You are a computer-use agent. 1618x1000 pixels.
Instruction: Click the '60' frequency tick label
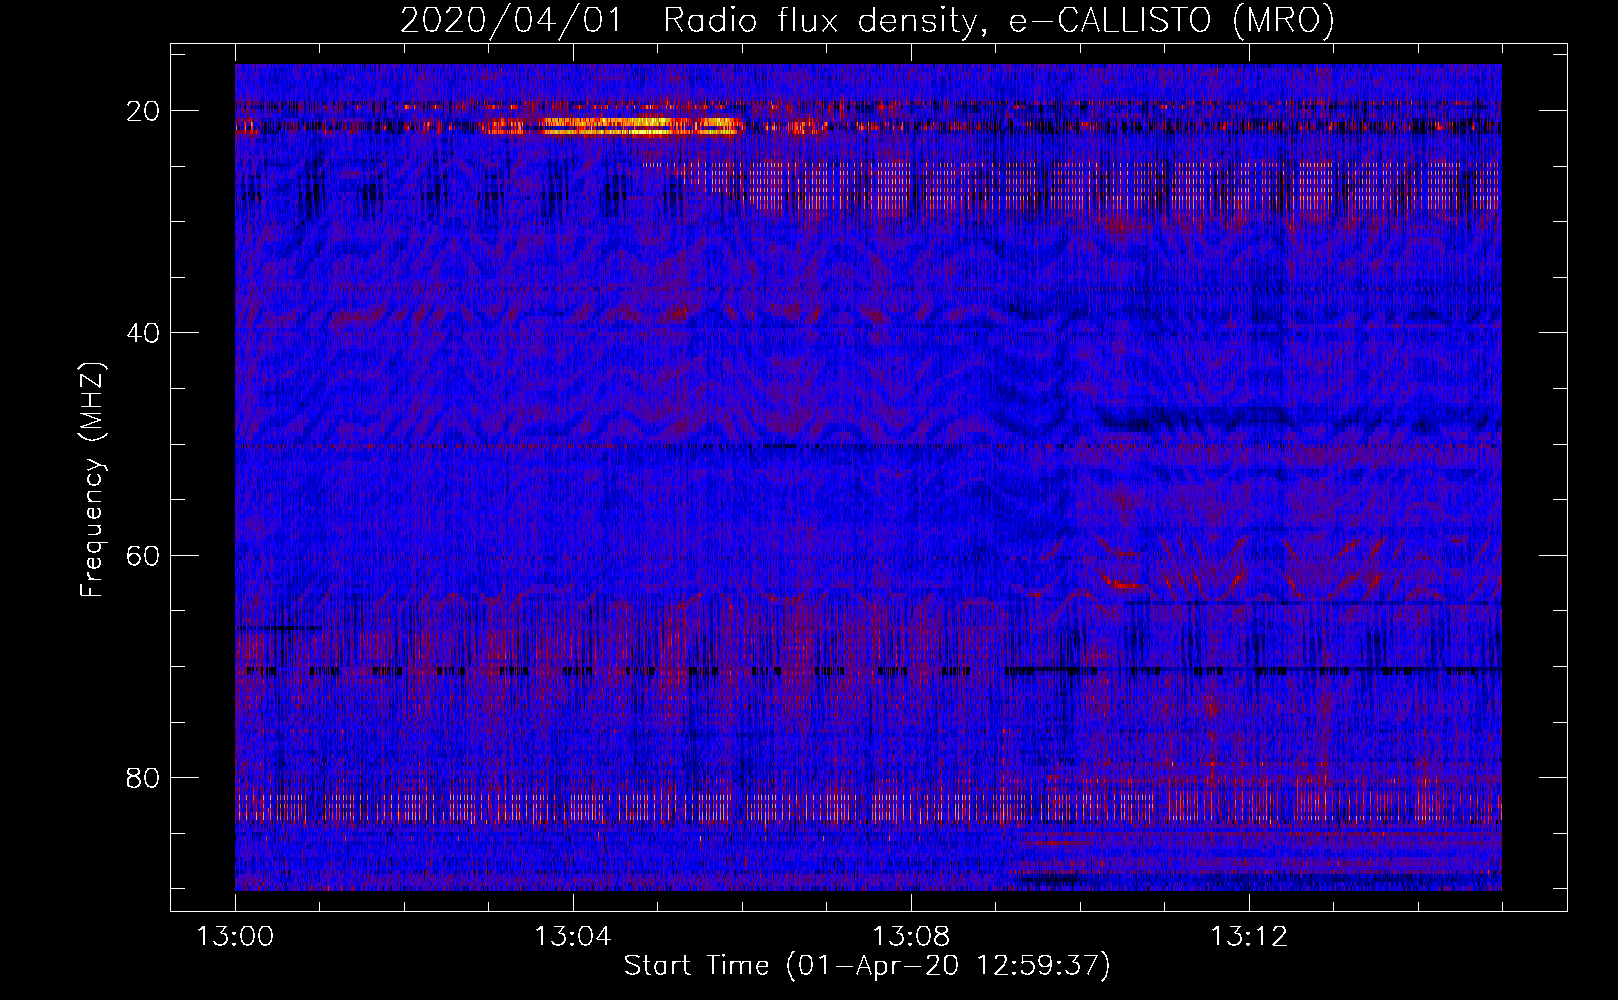click(143, 555)
